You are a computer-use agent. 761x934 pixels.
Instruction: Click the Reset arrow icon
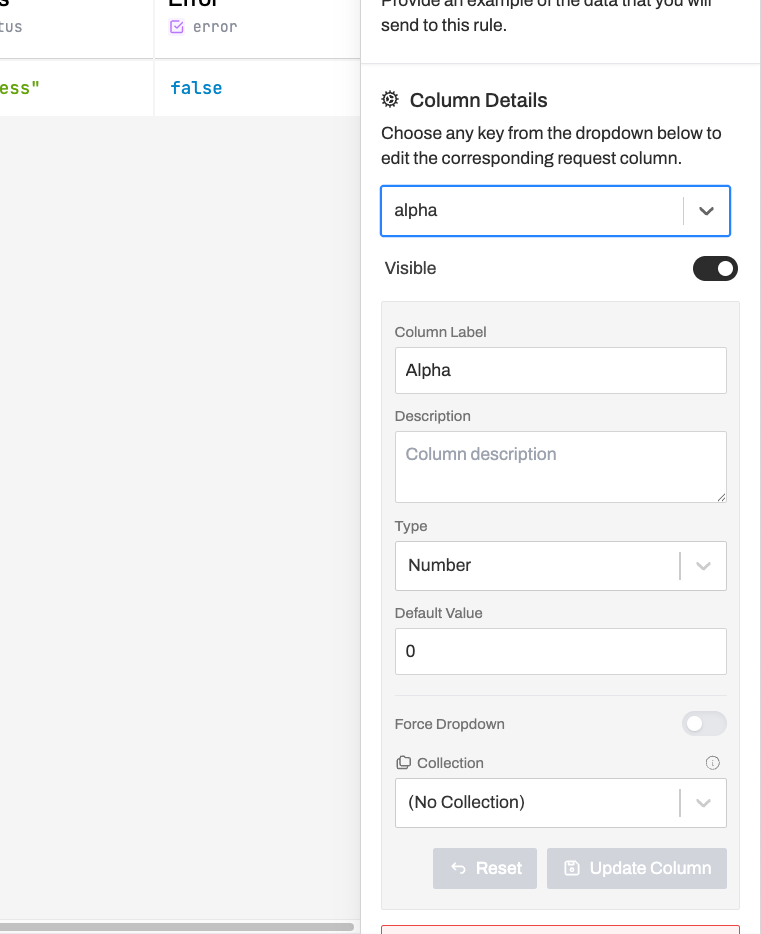[x=459, y=868]
